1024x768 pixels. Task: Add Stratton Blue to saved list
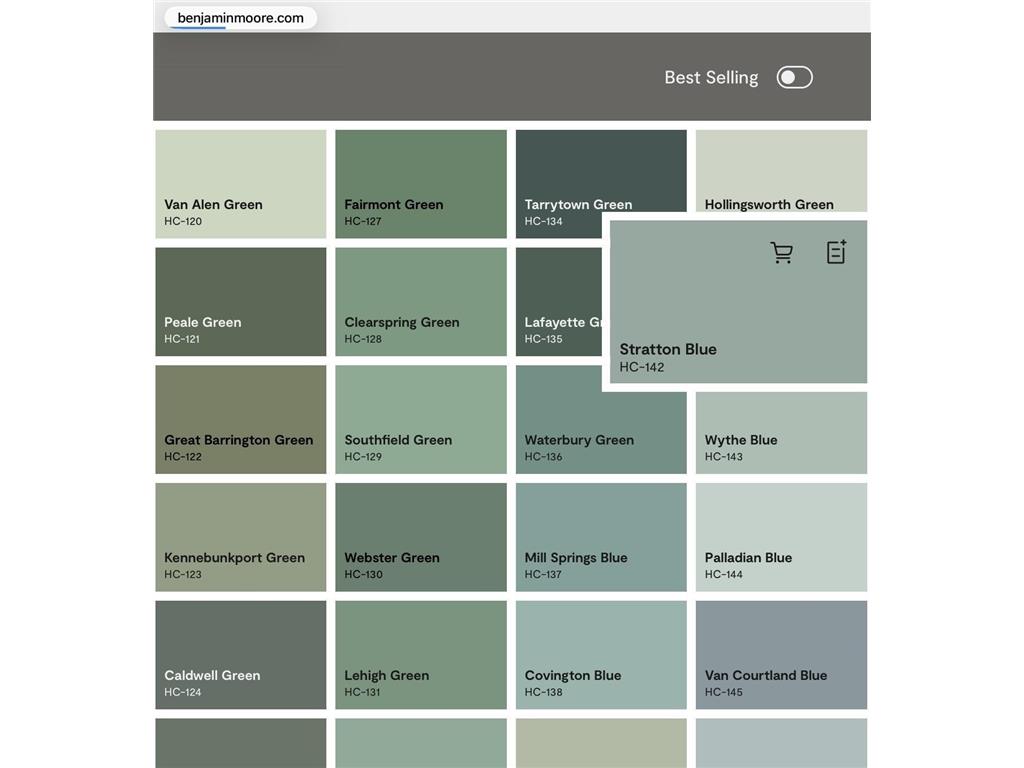point(837,252)
